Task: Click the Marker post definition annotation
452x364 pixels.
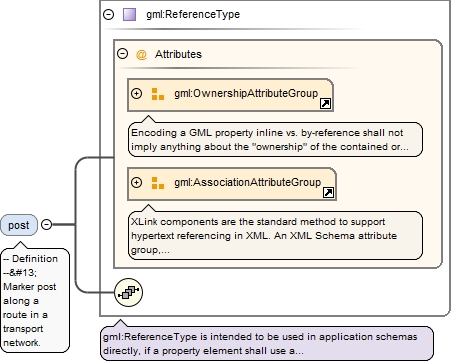Action: point(35,300)
